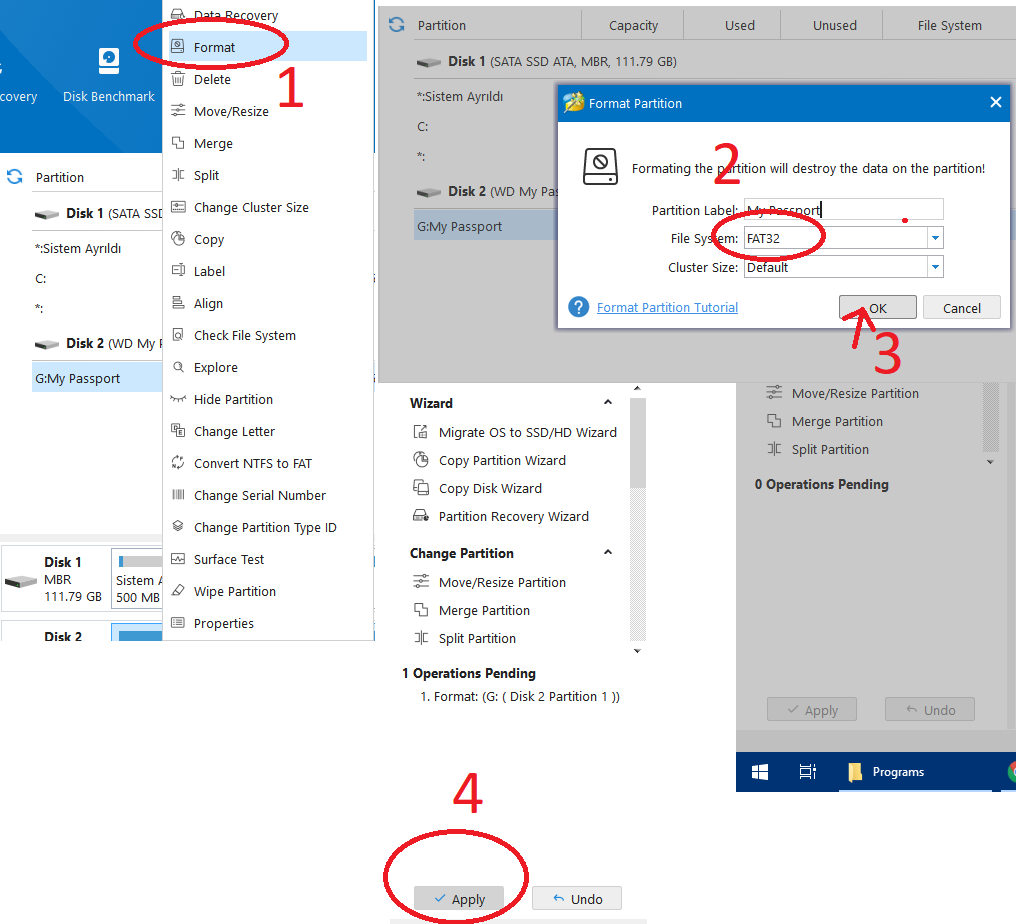Click the Check File System icon
Viewport: 1016px width, 924px height.
(x=178, y=334)
